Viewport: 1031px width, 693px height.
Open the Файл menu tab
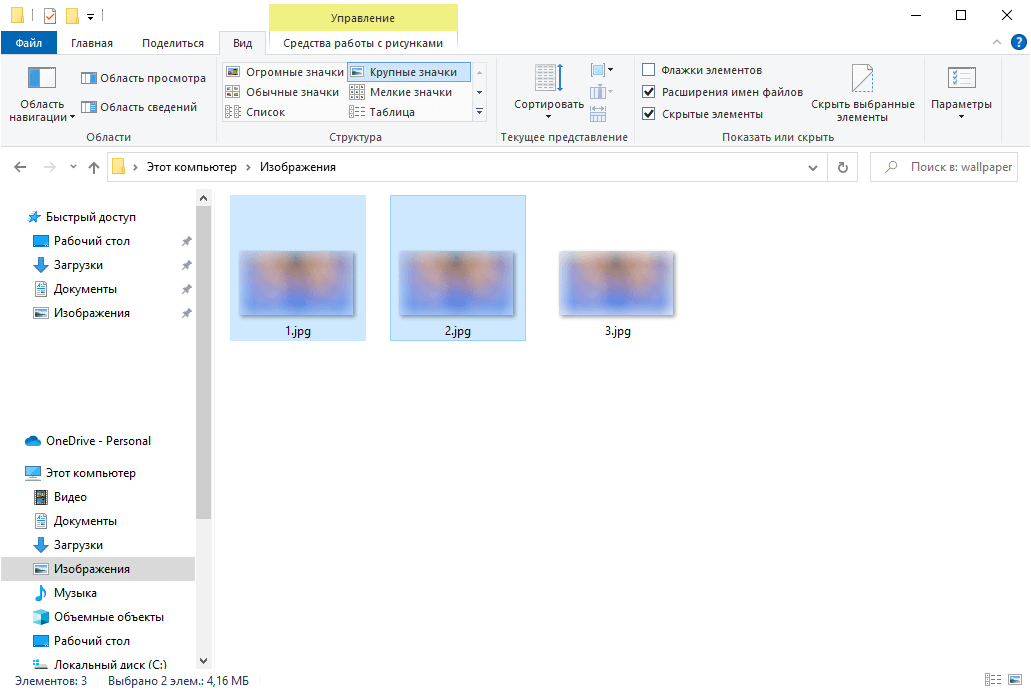point(29,43)
